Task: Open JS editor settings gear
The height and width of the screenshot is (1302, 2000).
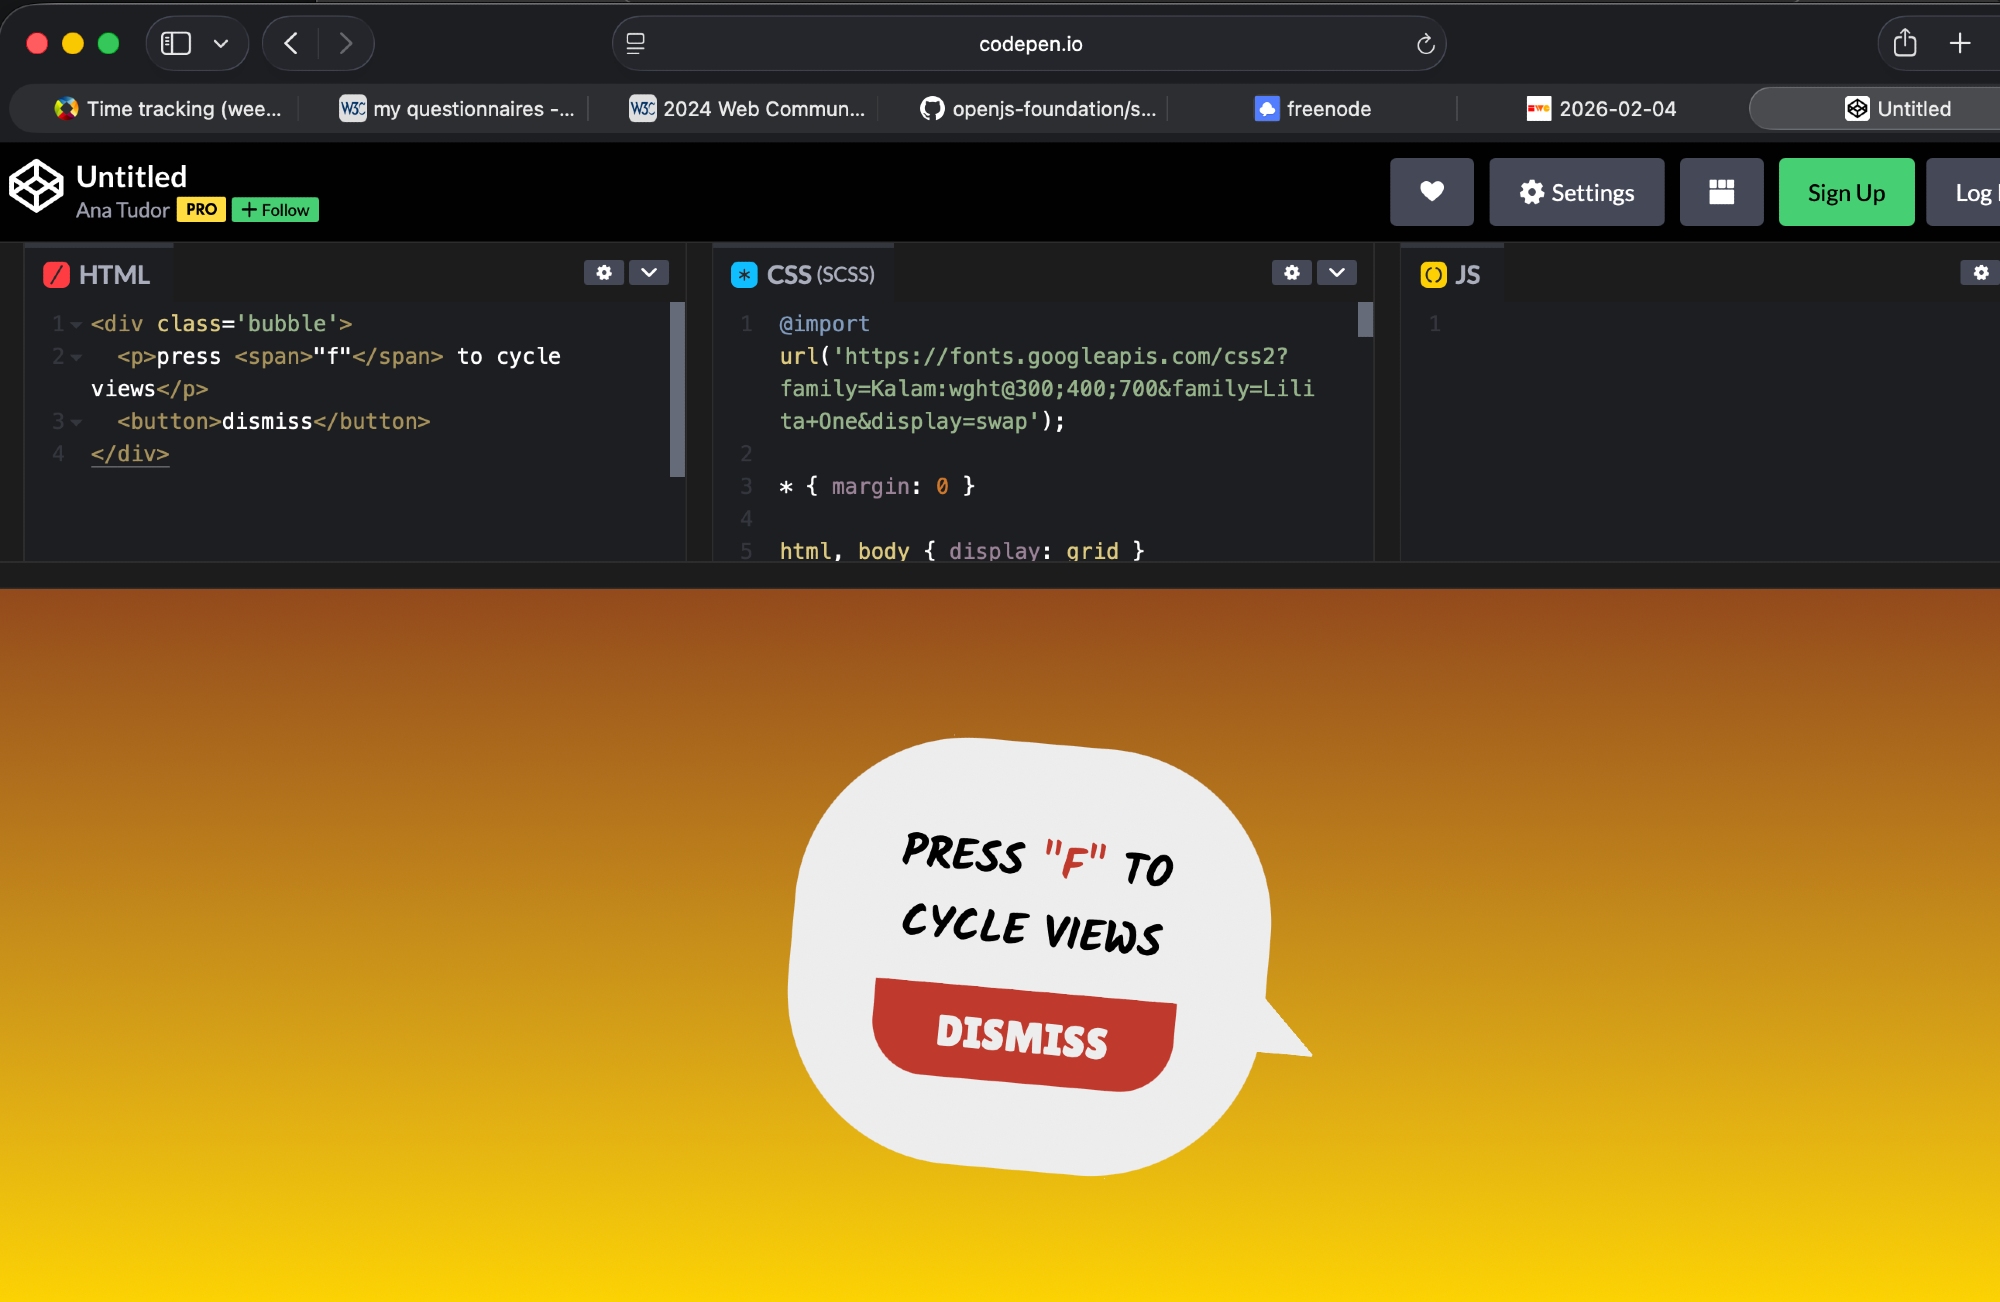Action: click(x=1980, y=272)
